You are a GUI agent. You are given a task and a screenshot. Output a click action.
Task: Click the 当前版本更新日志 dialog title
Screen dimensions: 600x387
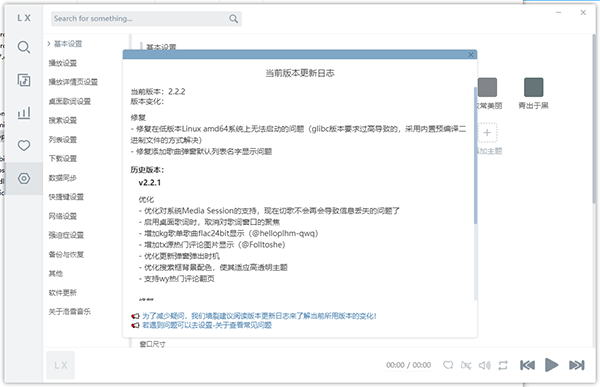[300, 73]
